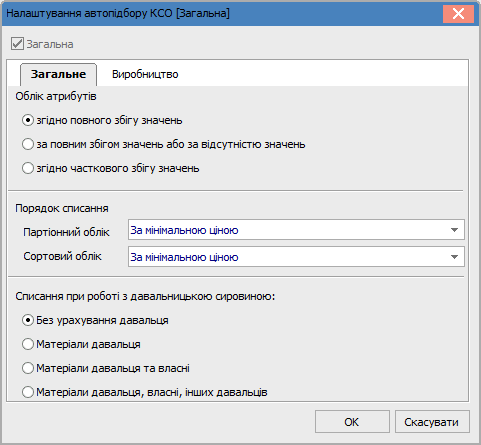Click the Облік атрибутів section label
Viewport: 481px width, 445px height.
coord(56,96)
